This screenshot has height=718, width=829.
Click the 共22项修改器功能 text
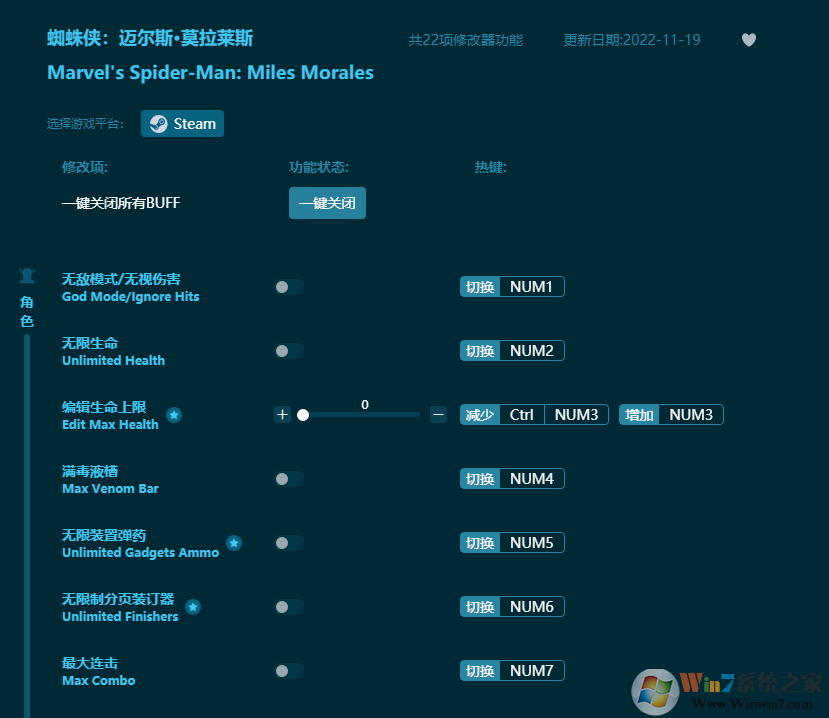pyautogui.click(x=466, y=40)
